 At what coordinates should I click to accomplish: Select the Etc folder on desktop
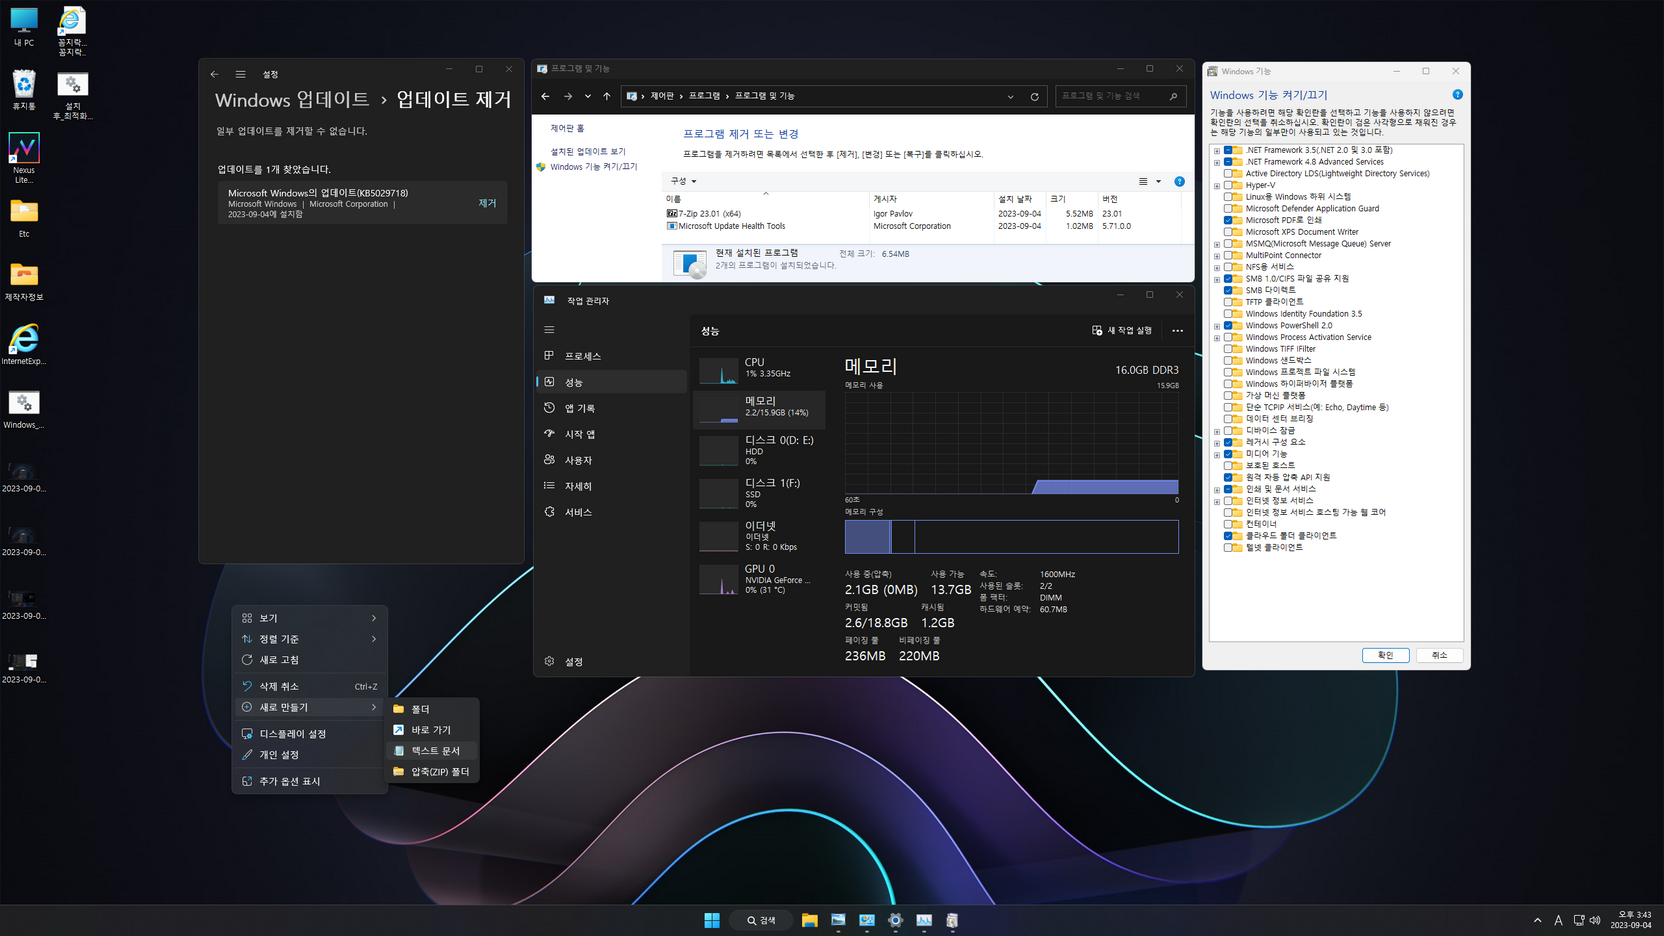pyautogui.click(x=23, y=218)
